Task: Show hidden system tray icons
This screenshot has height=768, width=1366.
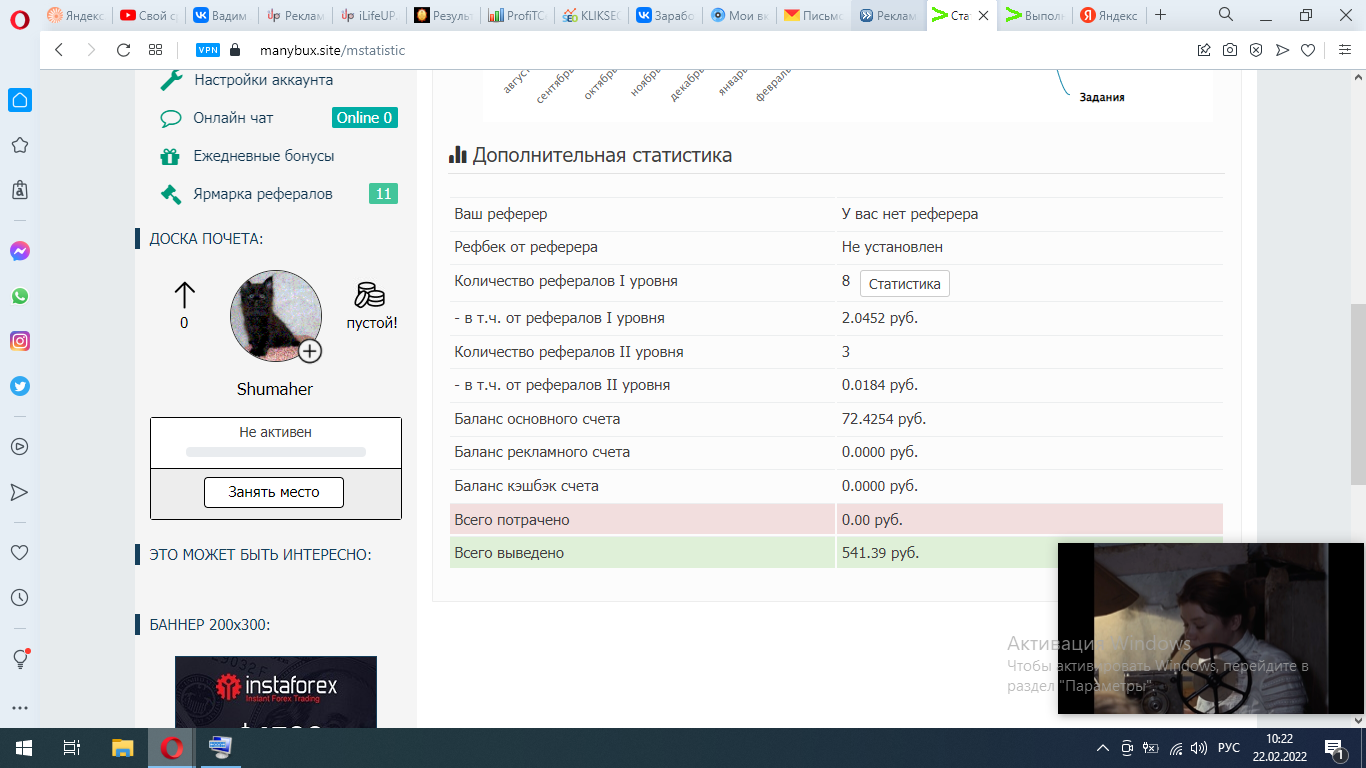Action: click(1103, 748)
